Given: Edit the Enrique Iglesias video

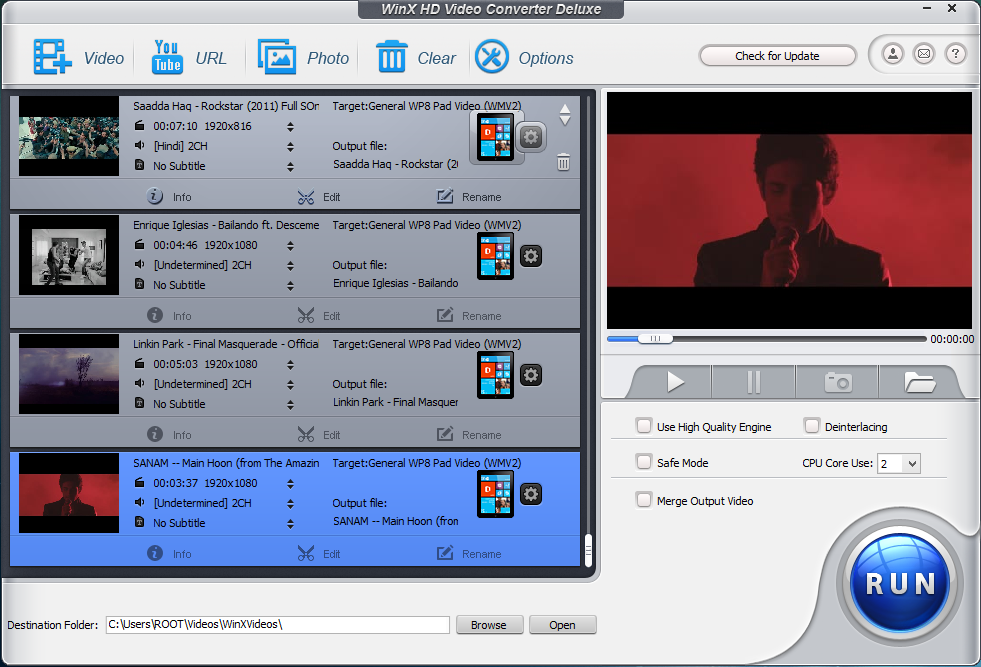Looking at the screenshot, I should 319,316.
